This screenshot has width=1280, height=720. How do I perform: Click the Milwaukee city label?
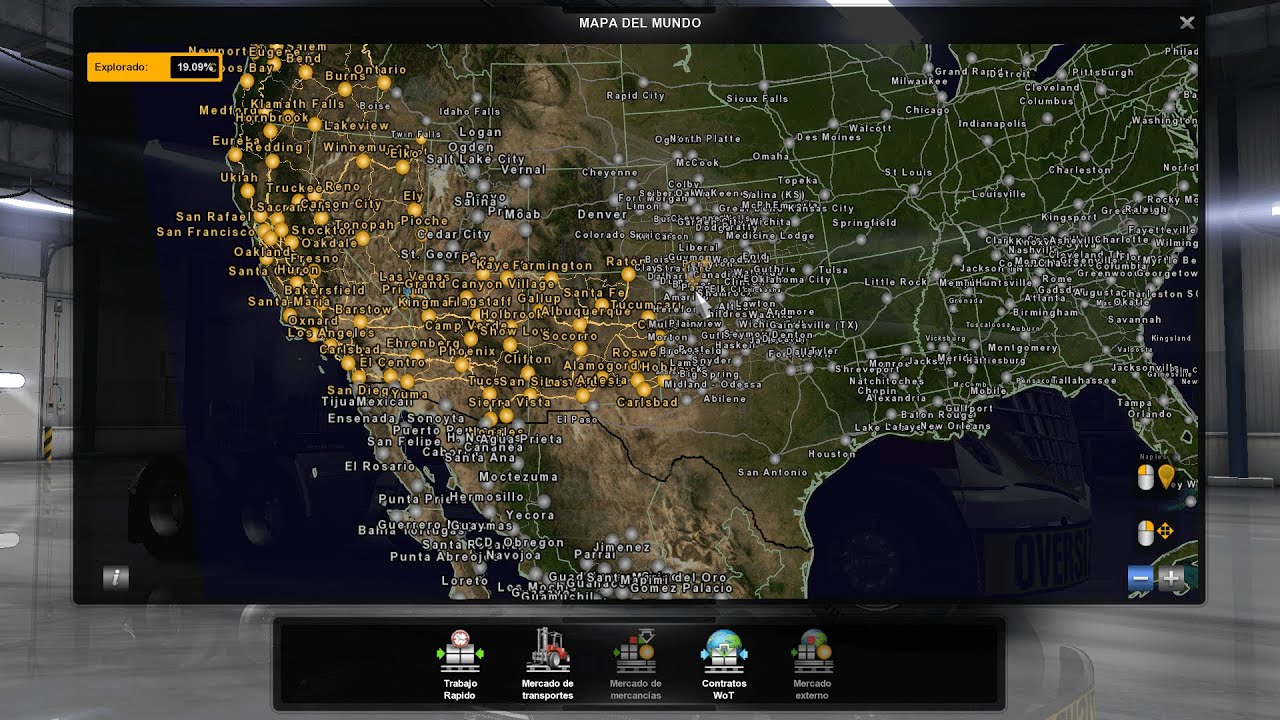pos(918,80)
